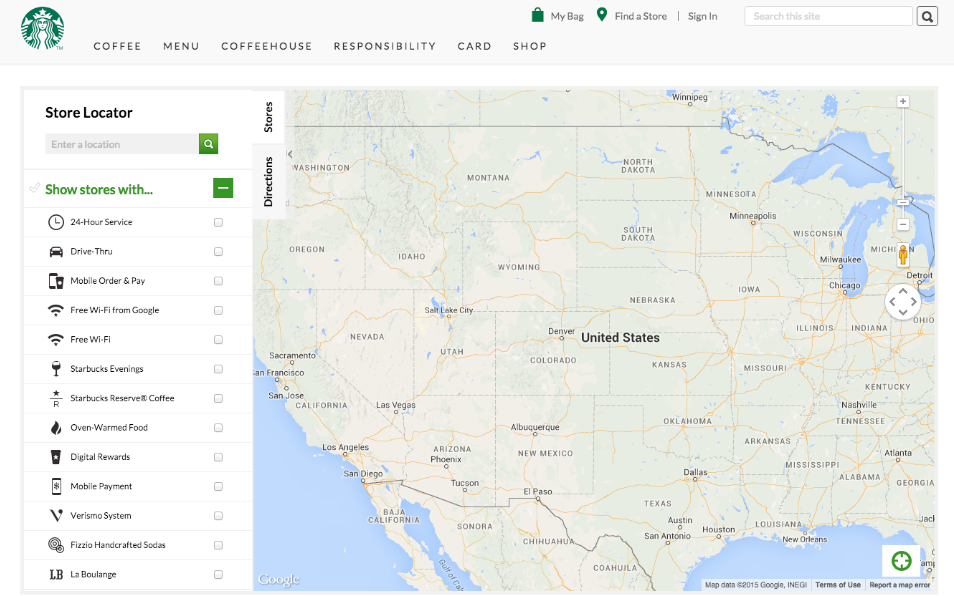954x596 pixels.
Task: Open the Menu navigation item
Action: [181, 46]
